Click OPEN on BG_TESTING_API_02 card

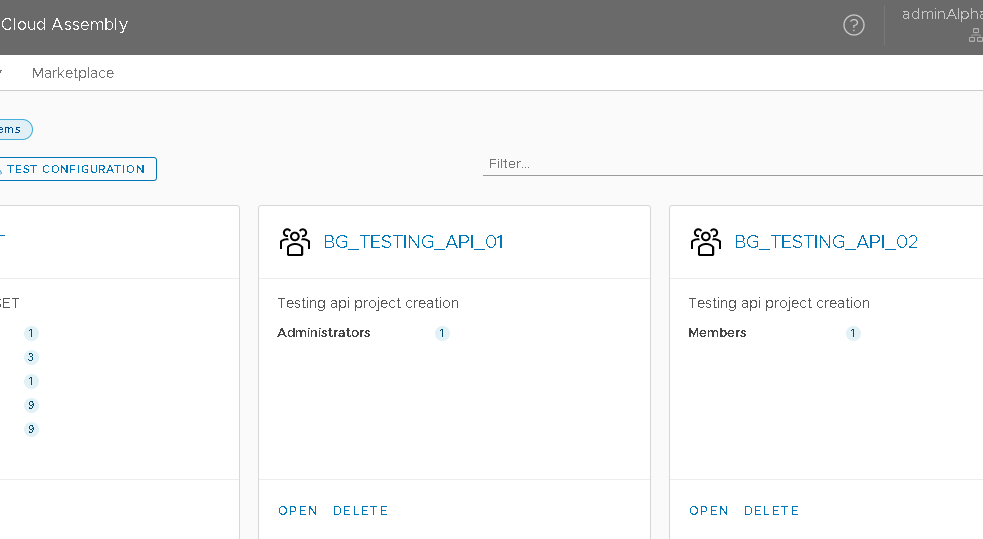point(709,511)
